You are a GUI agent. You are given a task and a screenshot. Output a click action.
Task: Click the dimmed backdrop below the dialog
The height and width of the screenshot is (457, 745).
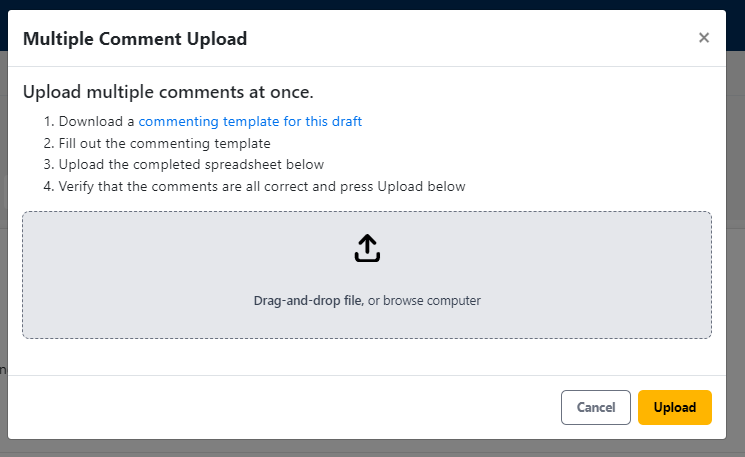pos(372,448)
